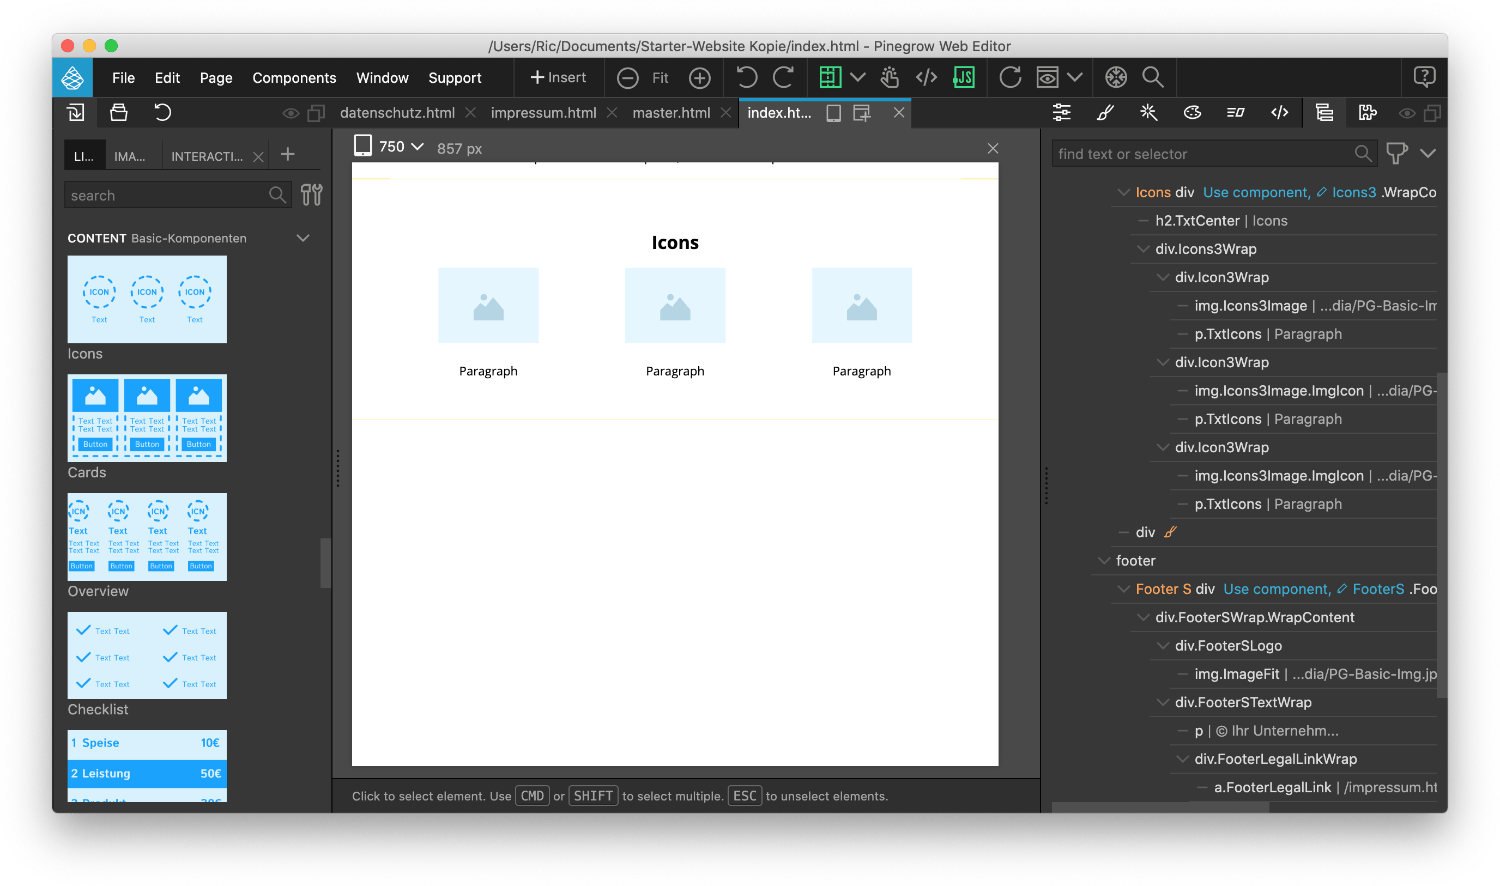The width and height of the screenshot is (1500, 886).
Task: Switch to the INTERACTI... library tab
Action: click(207, 156)
